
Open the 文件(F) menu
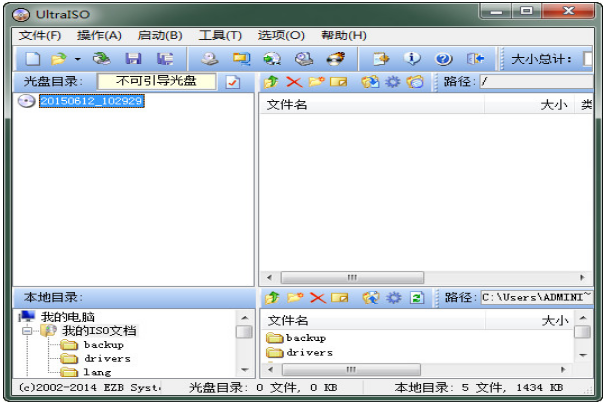tap(40, 36)
